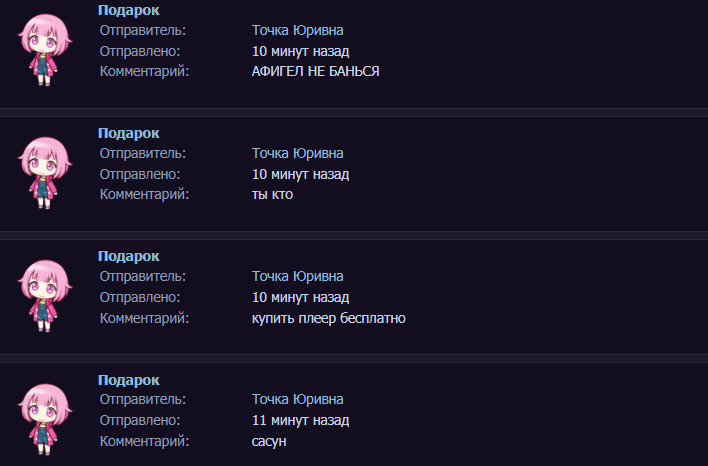This screenshot has height=466, width=708.
Task: Click the "Подарок" heading of the "ты кто" gift
Action: tap(129, 133)
